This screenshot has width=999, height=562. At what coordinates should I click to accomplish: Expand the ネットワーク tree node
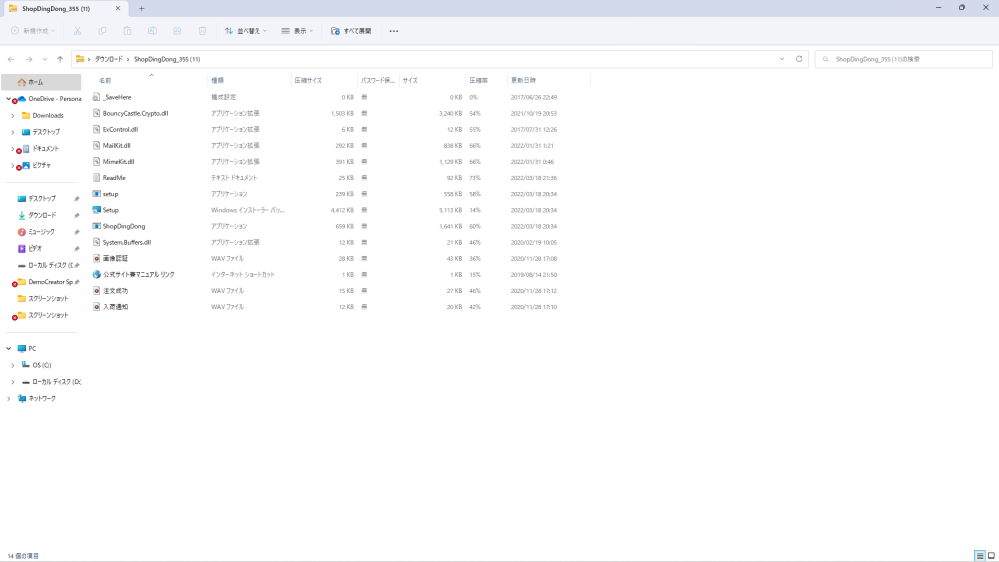click(9, 398)
